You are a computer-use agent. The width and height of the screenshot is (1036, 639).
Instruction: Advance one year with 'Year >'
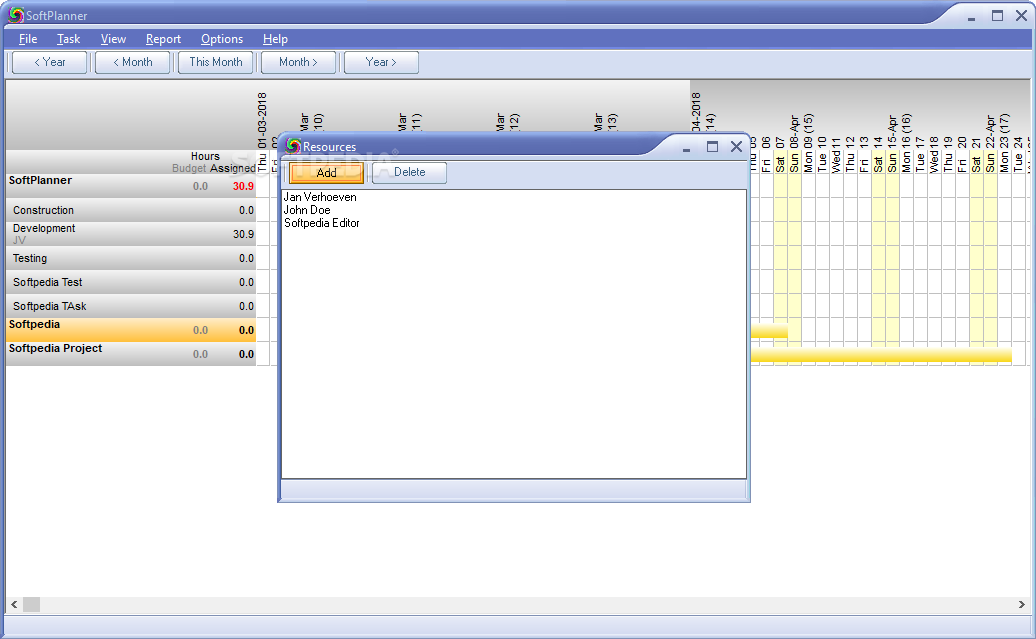[381, 62]
